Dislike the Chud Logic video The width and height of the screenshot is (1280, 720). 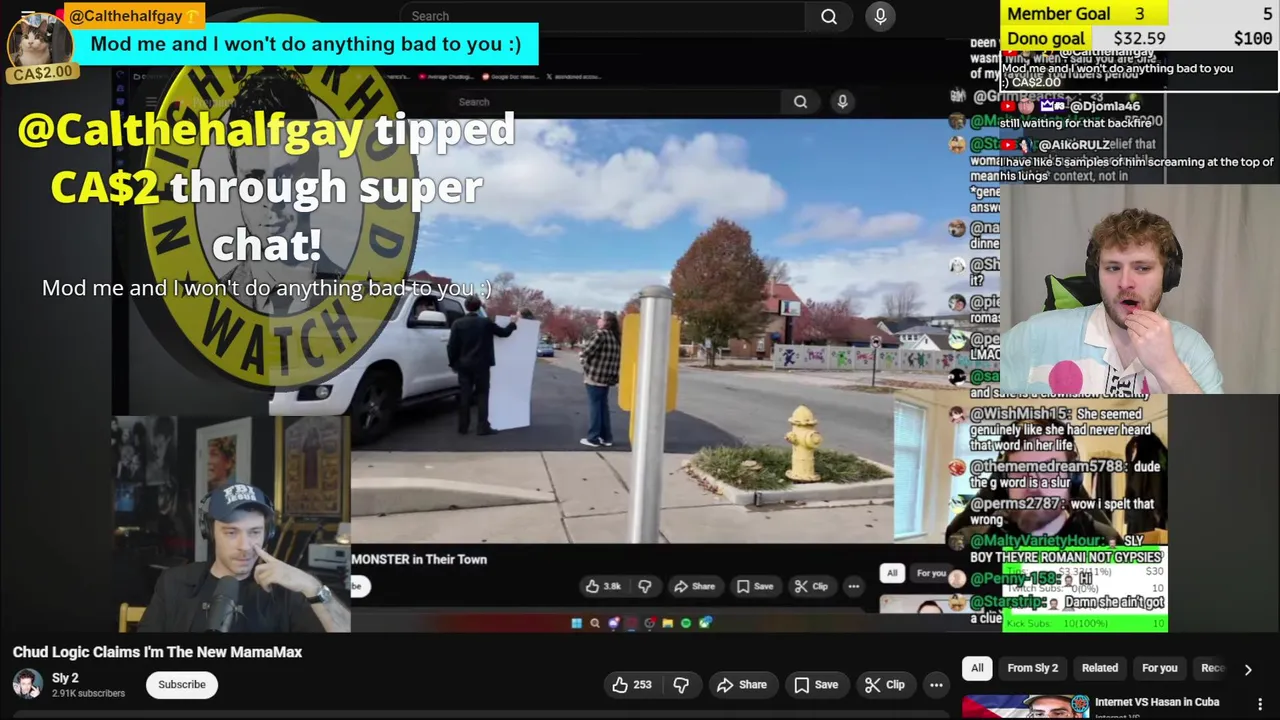click(681, 685)
